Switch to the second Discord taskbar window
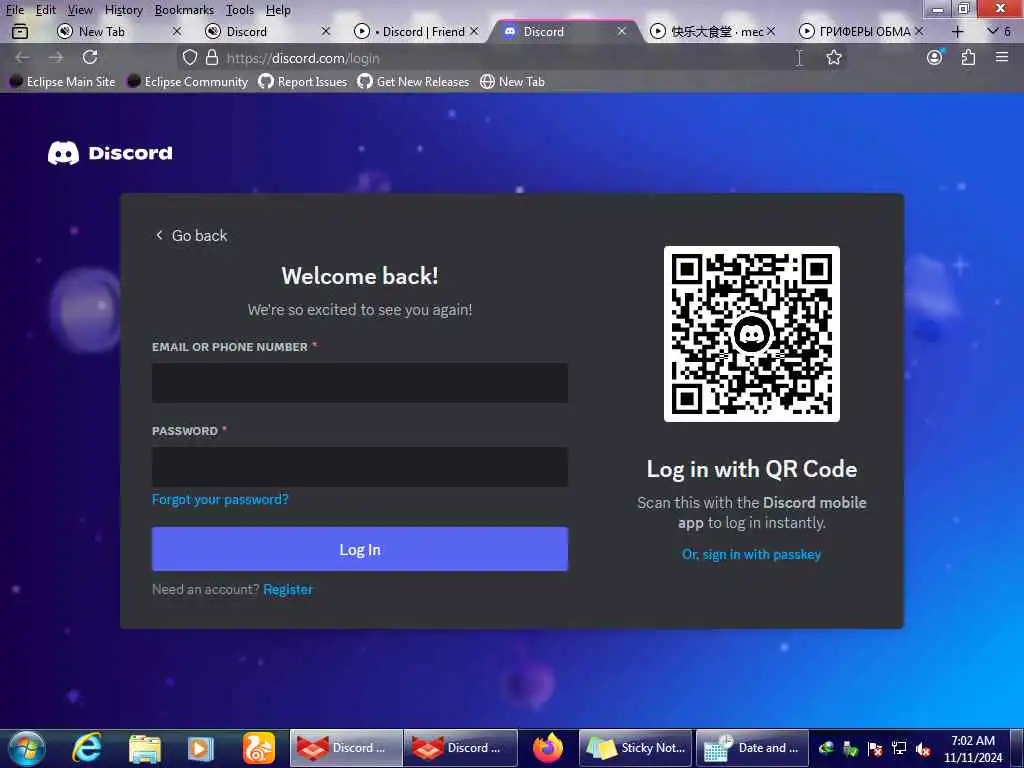Viewport: 1024px width, 768px height. pos(460,748)
